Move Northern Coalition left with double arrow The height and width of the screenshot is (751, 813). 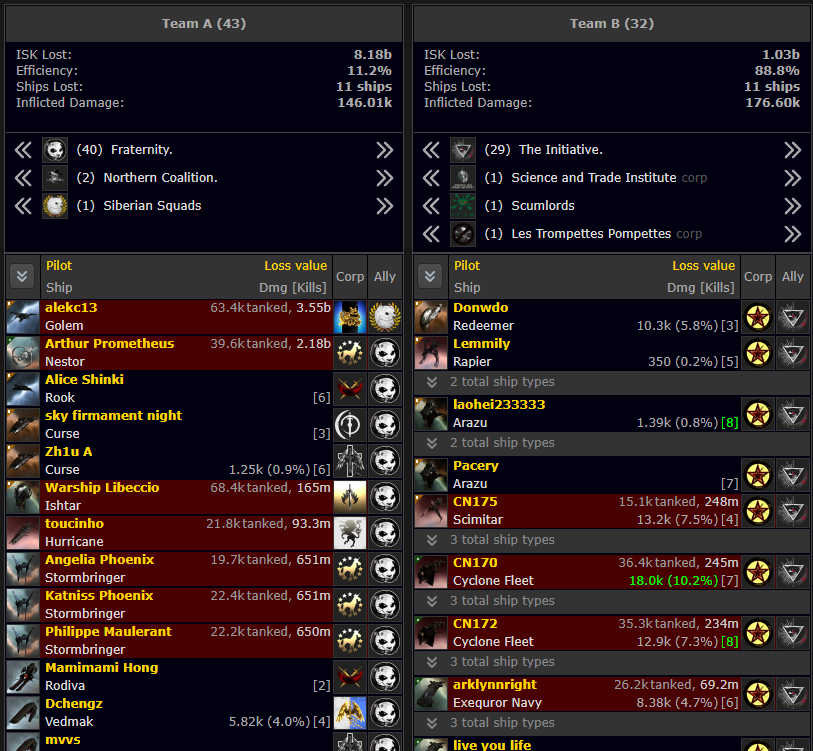coord(24,178)
